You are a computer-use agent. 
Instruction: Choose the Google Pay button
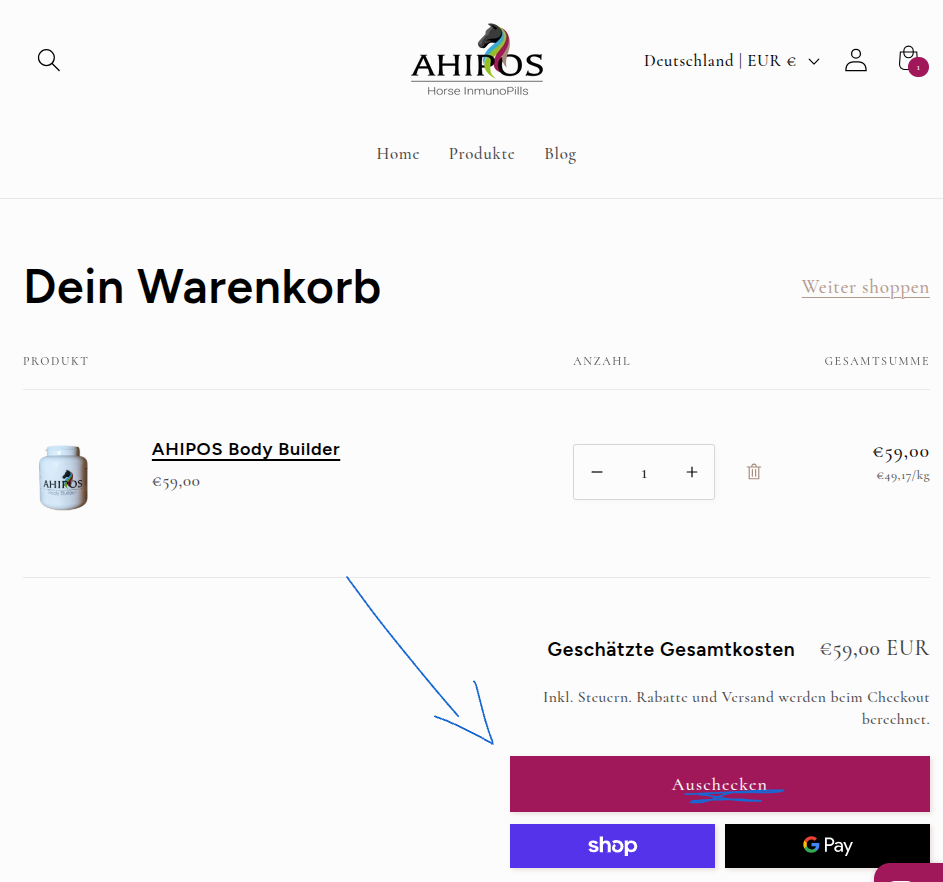(x=827, y=846)
